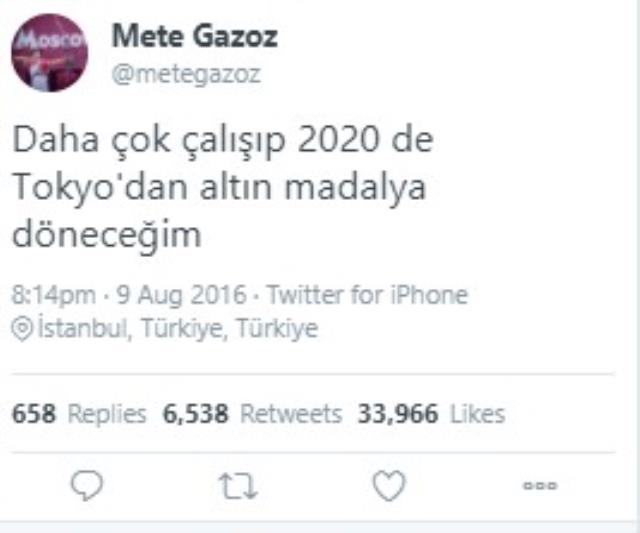
Task: Click the reply speech bubble icon
Action: click(87, 485)
